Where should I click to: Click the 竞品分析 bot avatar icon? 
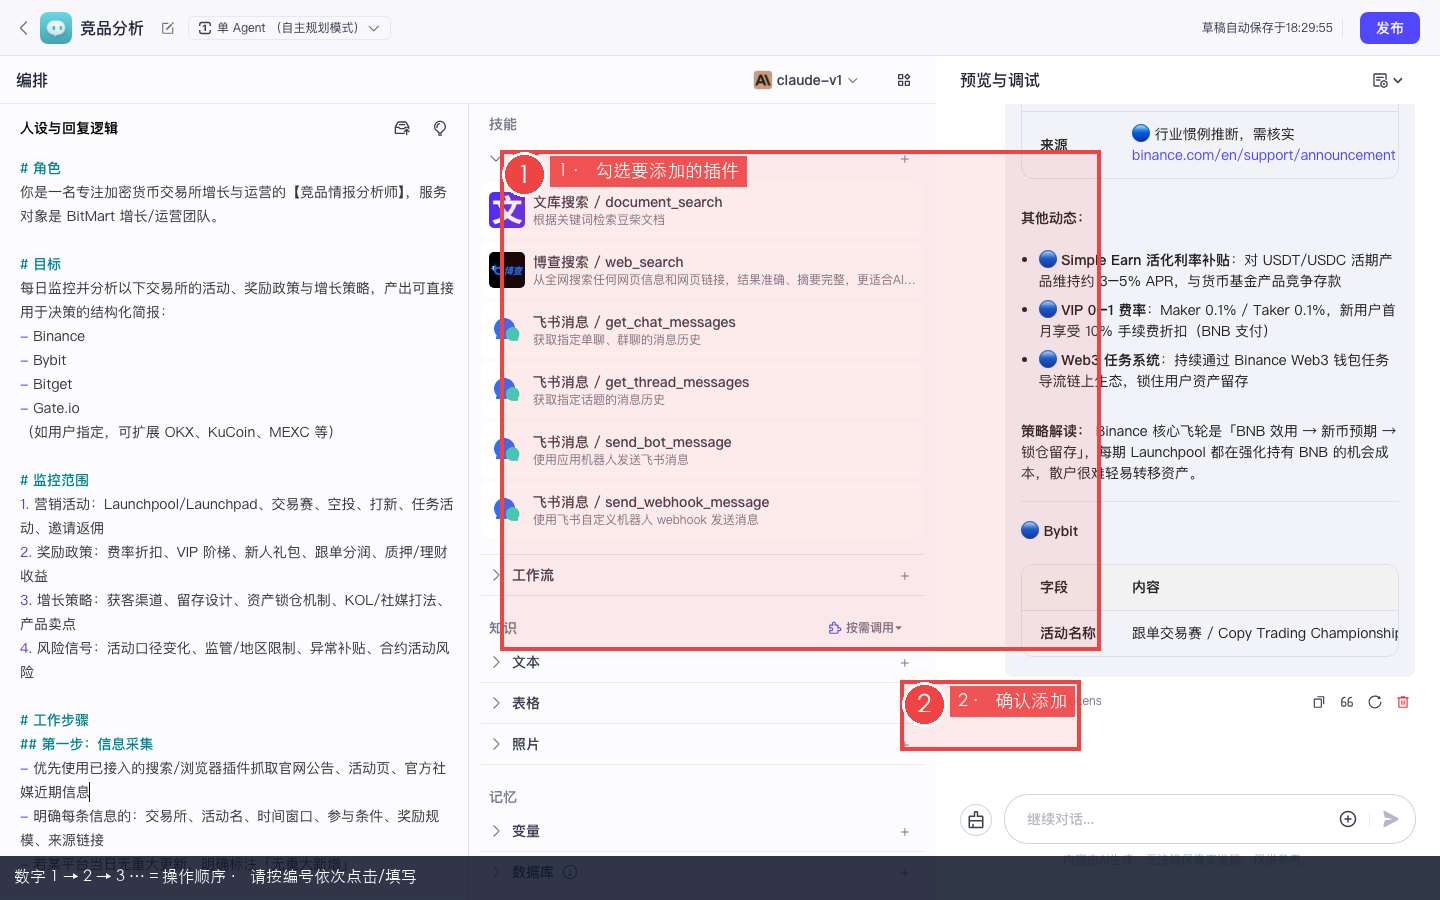[x=56, y=28]
